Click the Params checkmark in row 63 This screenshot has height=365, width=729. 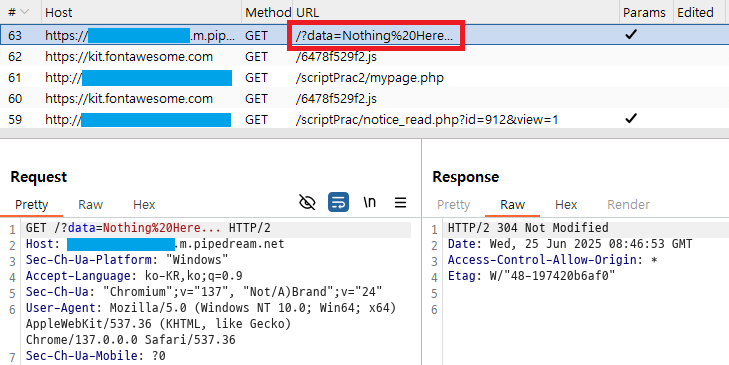(x=630, y=34)
